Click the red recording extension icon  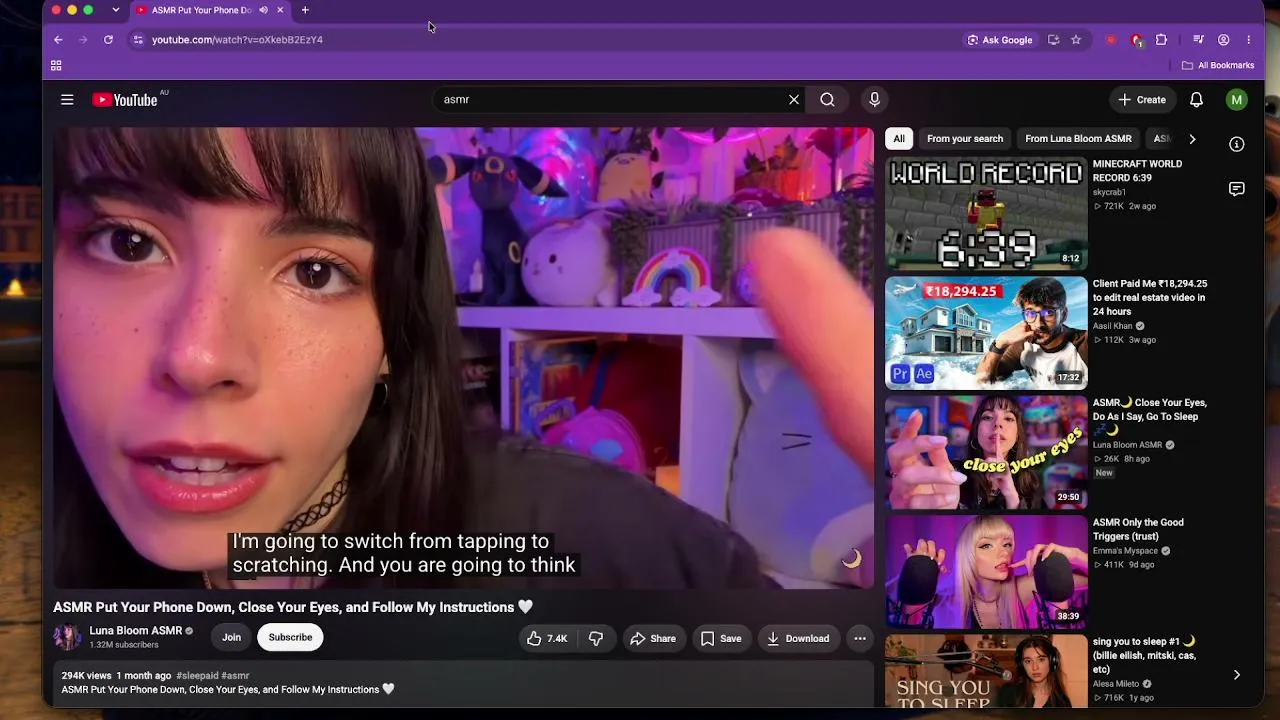[1111, 40]
